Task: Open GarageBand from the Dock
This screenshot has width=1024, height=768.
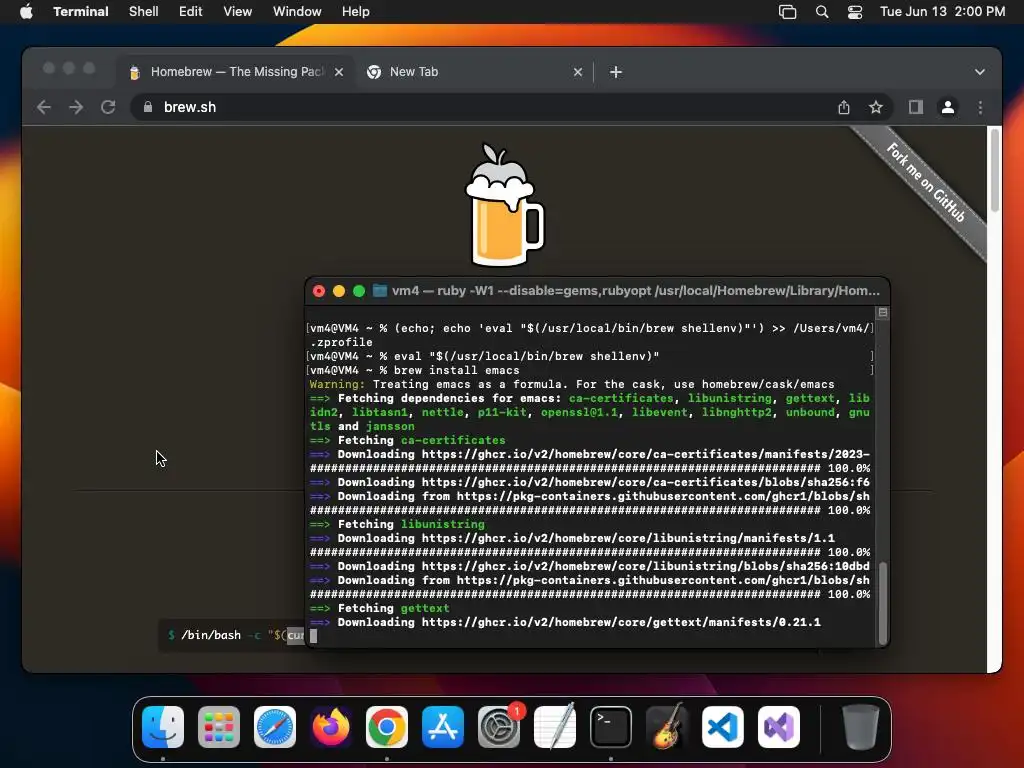Action: [667, 727]
